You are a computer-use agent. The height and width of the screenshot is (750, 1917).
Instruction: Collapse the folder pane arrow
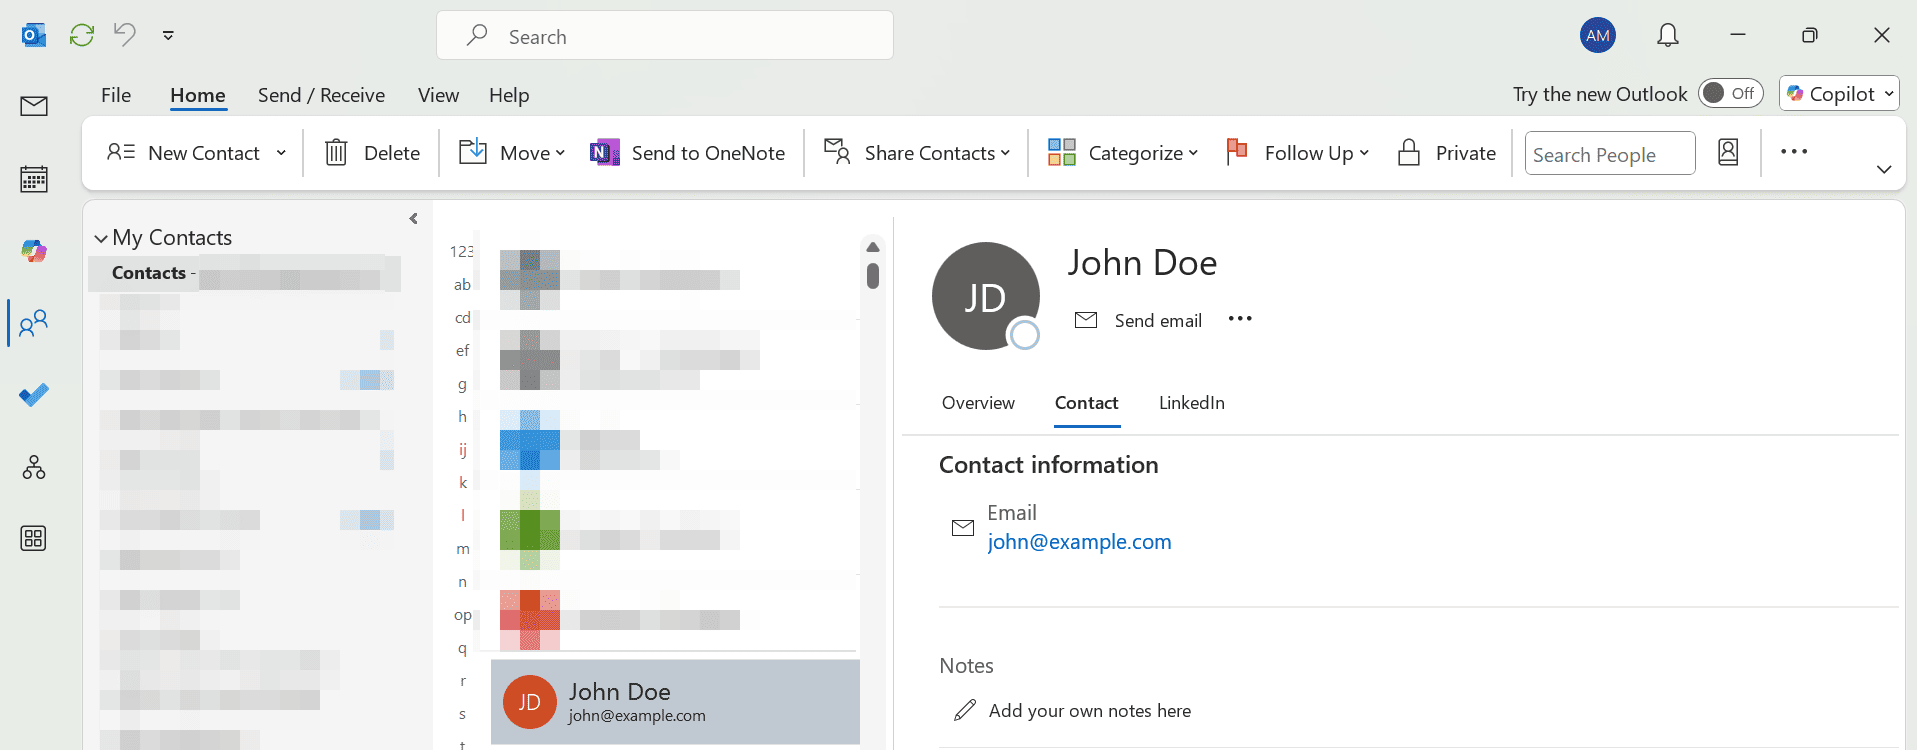(x=413, y=219)
